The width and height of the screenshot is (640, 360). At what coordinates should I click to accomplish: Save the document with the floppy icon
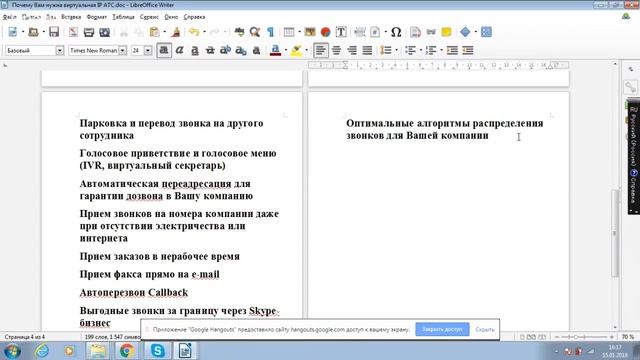tap(54, 32)
